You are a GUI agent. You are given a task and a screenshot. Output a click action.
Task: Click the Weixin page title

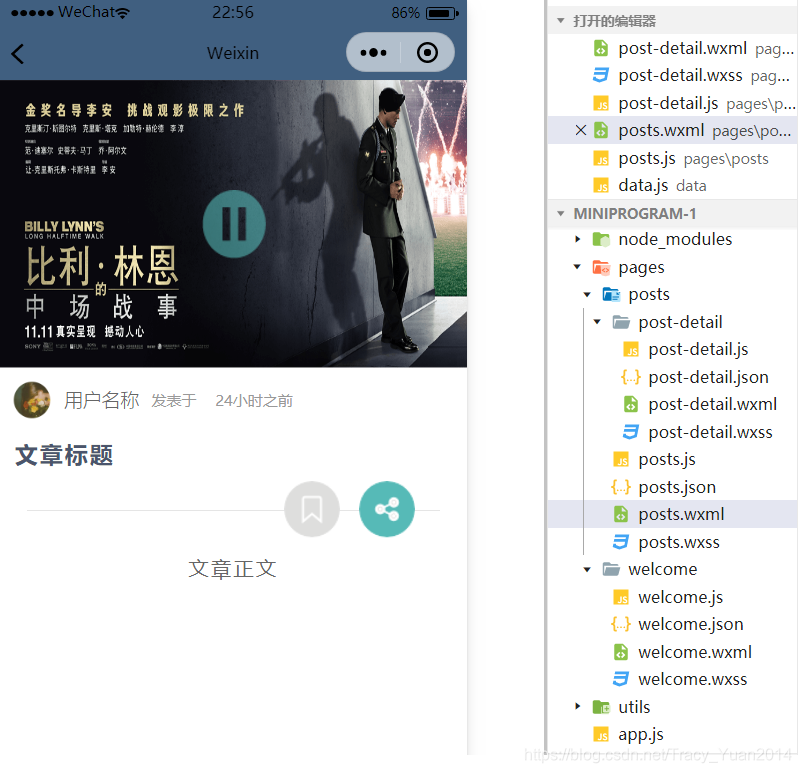point(233,53)
